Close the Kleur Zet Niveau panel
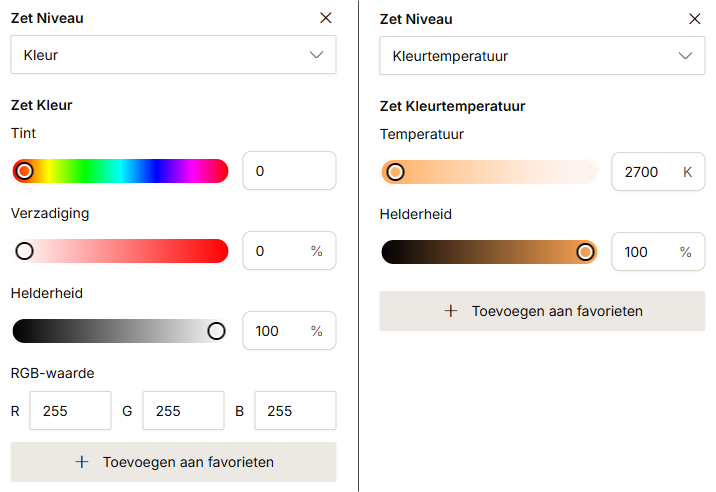The image size is (716, 492). click(326, 18)
